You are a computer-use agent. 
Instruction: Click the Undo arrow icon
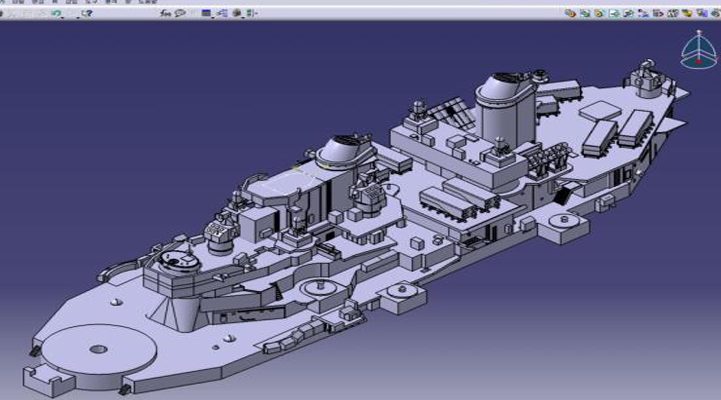(56, 13)
